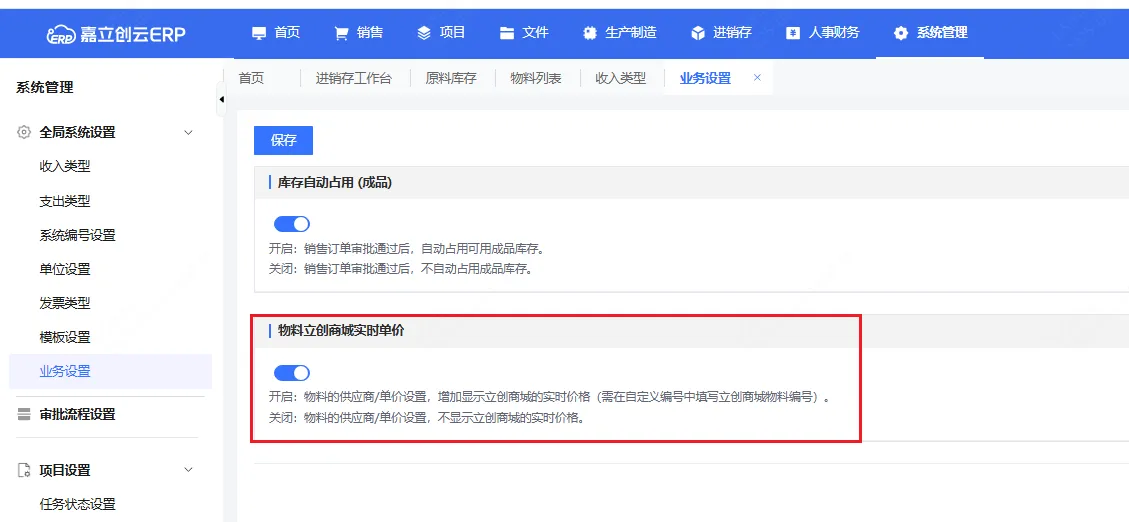Select 审批流程设置 in sidebar
The width and height of the screenshot is (1129, 522).
point(77,414)
